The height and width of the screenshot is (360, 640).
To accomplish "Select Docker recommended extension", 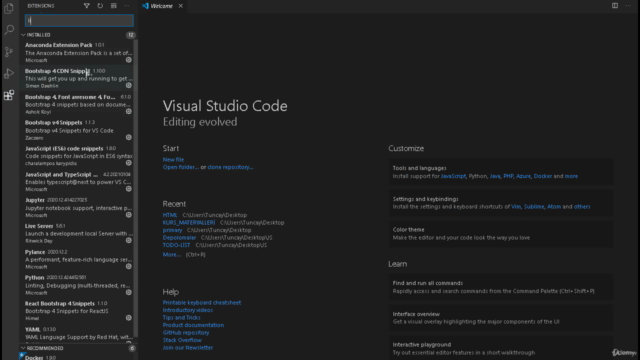I will pyautogui.click(x=78, y=356).
